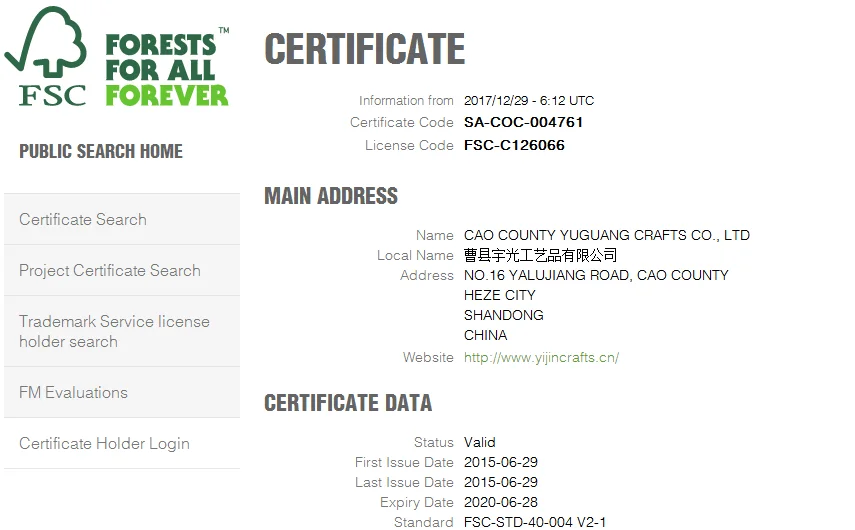The image size is (855, 530).
Task: Visit the yijincrafts.cn website link
Action: tap(541, 358)
